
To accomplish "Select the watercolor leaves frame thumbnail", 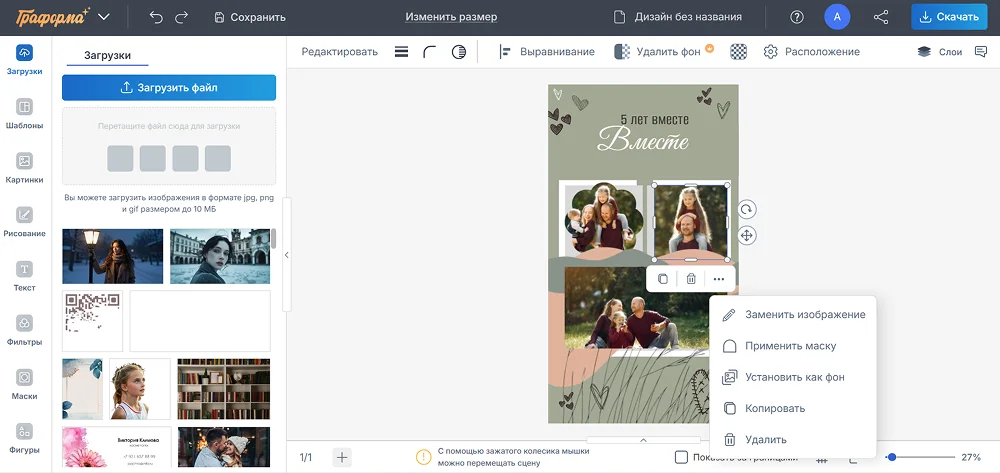I will point(82,389).
